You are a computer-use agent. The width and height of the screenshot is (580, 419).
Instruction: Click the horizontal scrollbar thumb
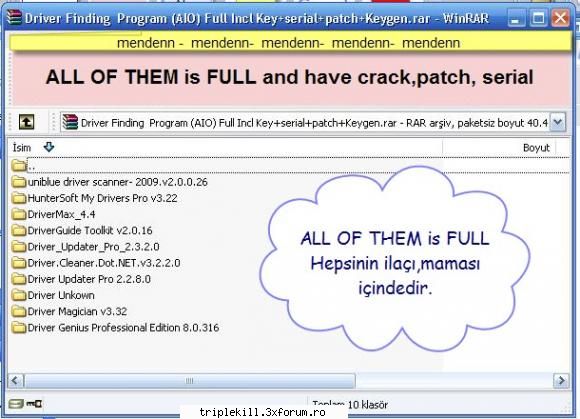[x=190, y=381]
